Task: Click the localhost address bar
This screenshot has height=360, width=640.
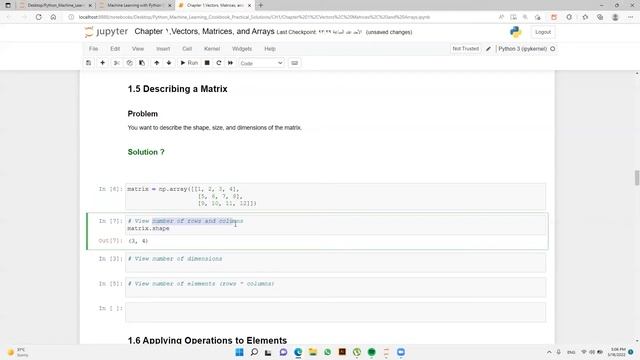Action: 254,17
